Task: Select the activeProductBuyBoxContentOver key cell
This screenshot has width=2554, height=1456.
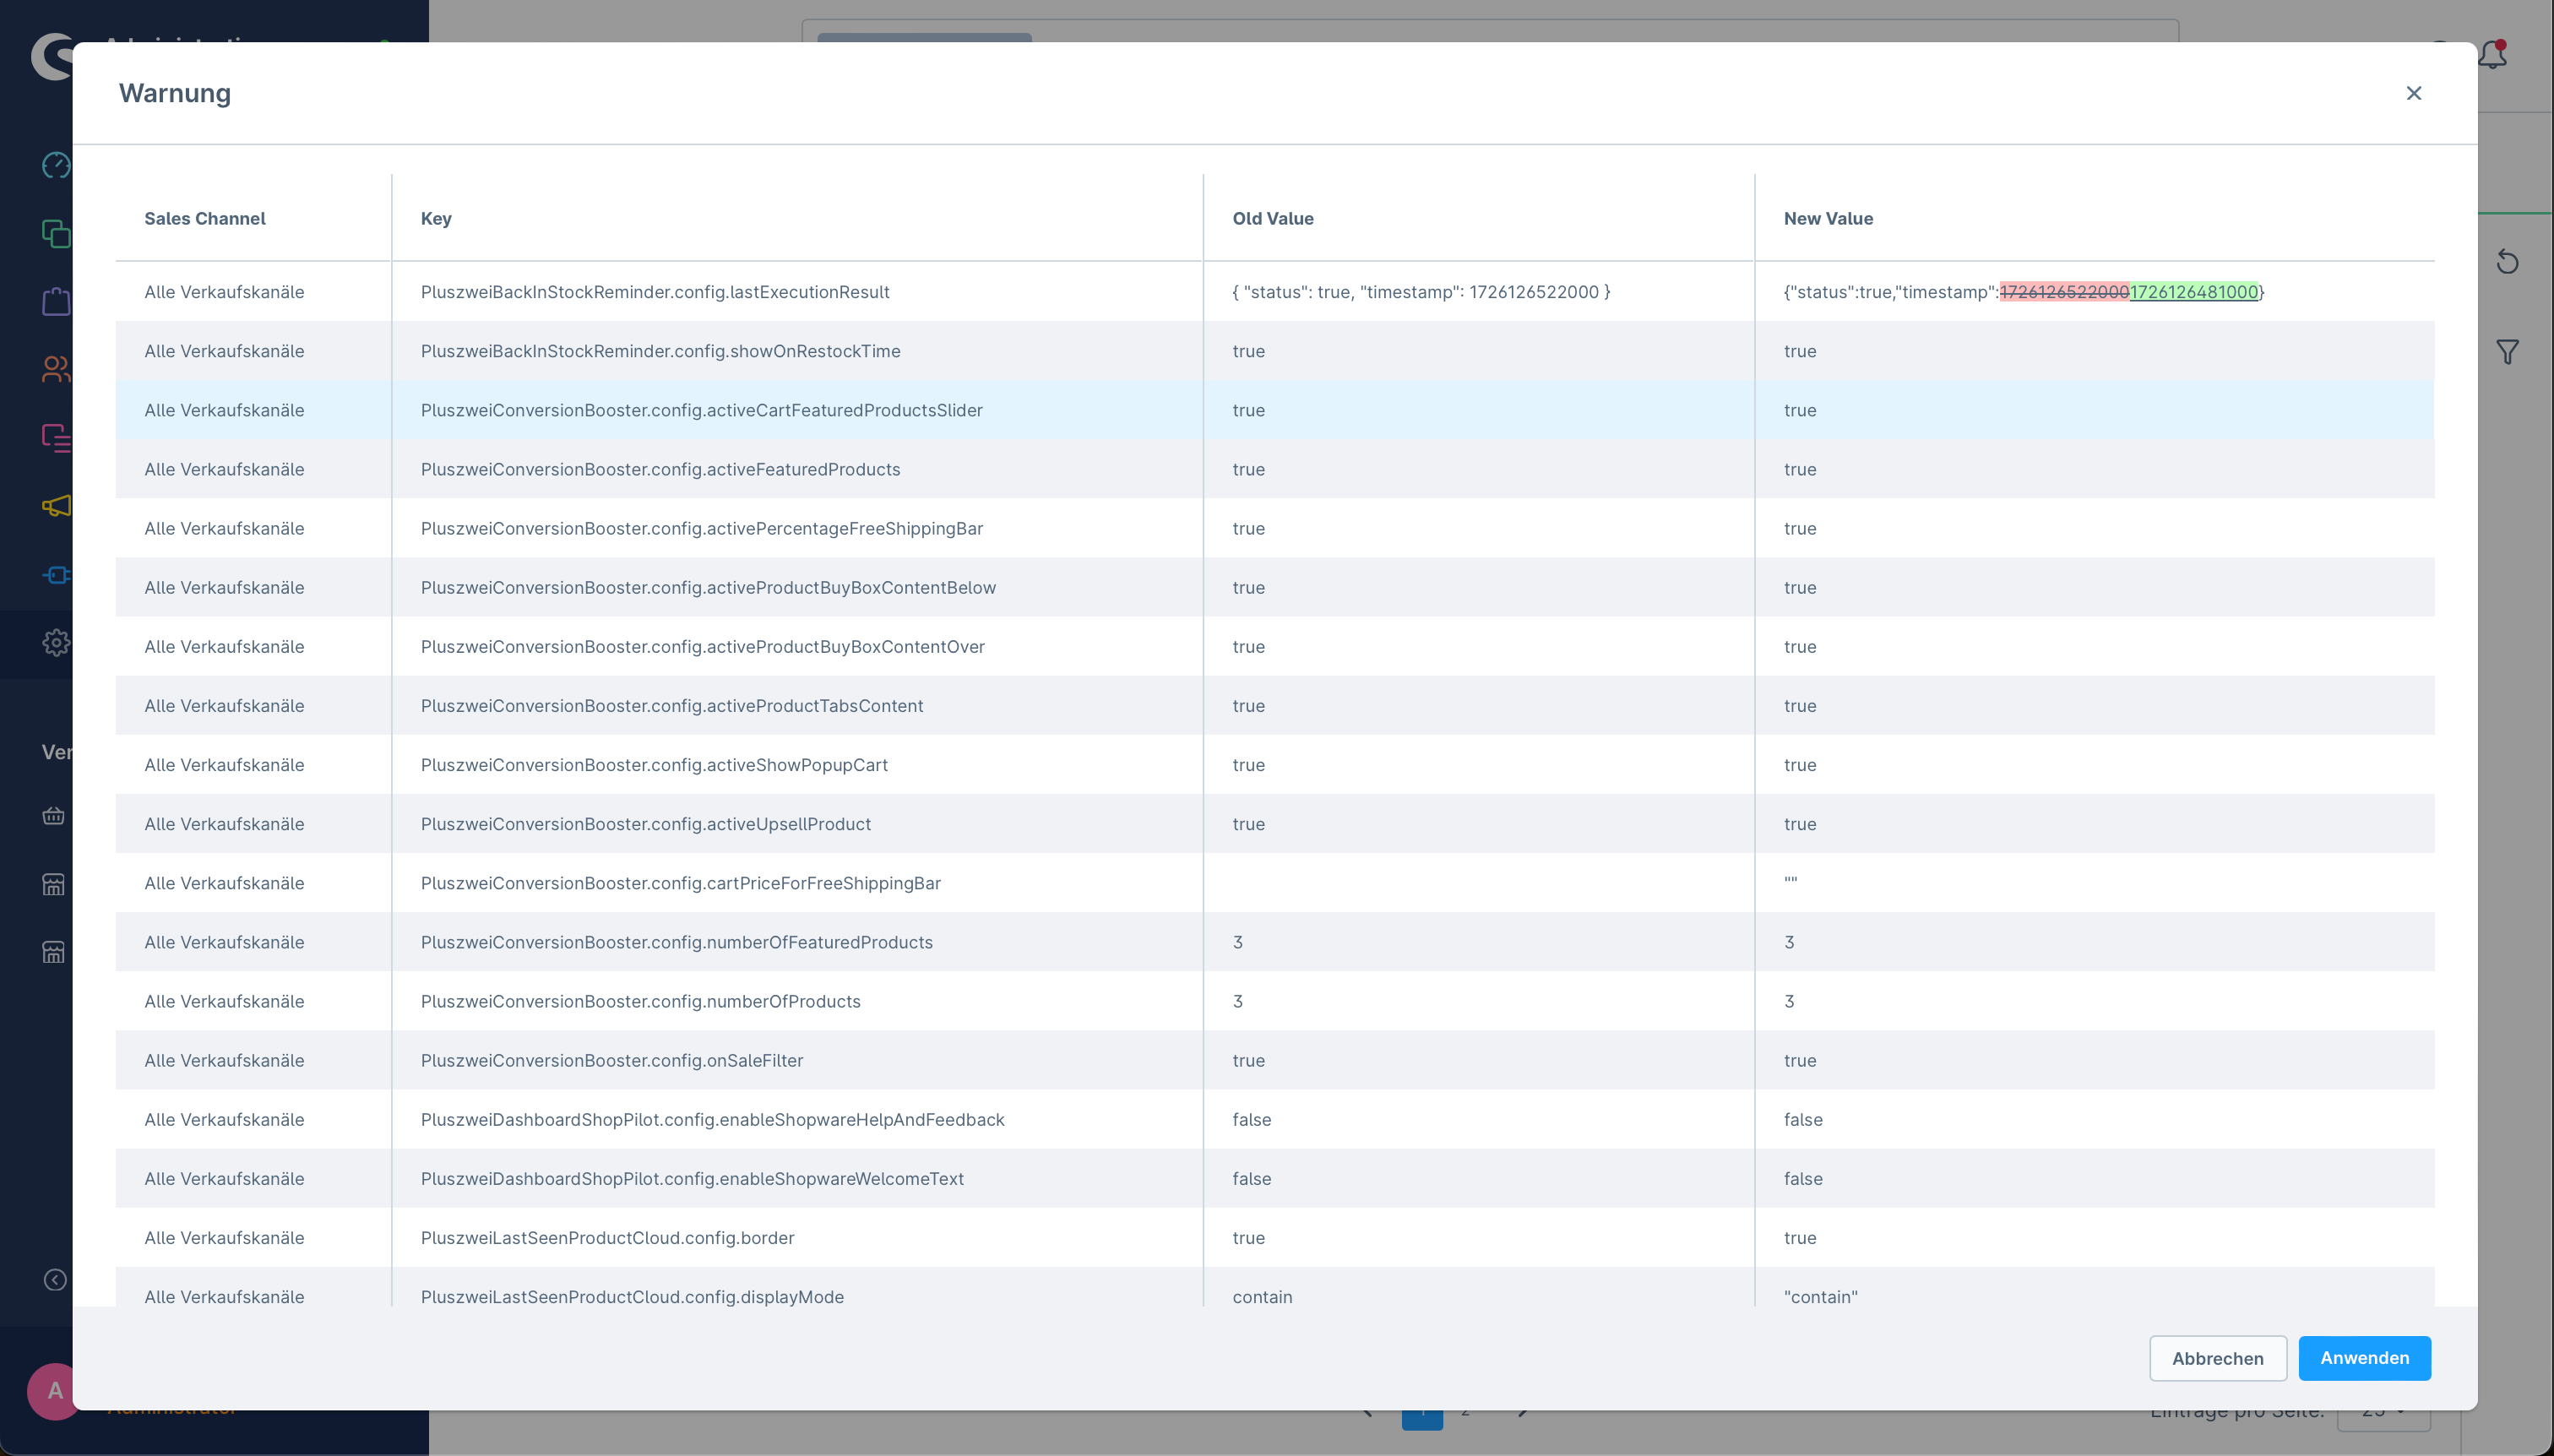Action: [797, 646]
